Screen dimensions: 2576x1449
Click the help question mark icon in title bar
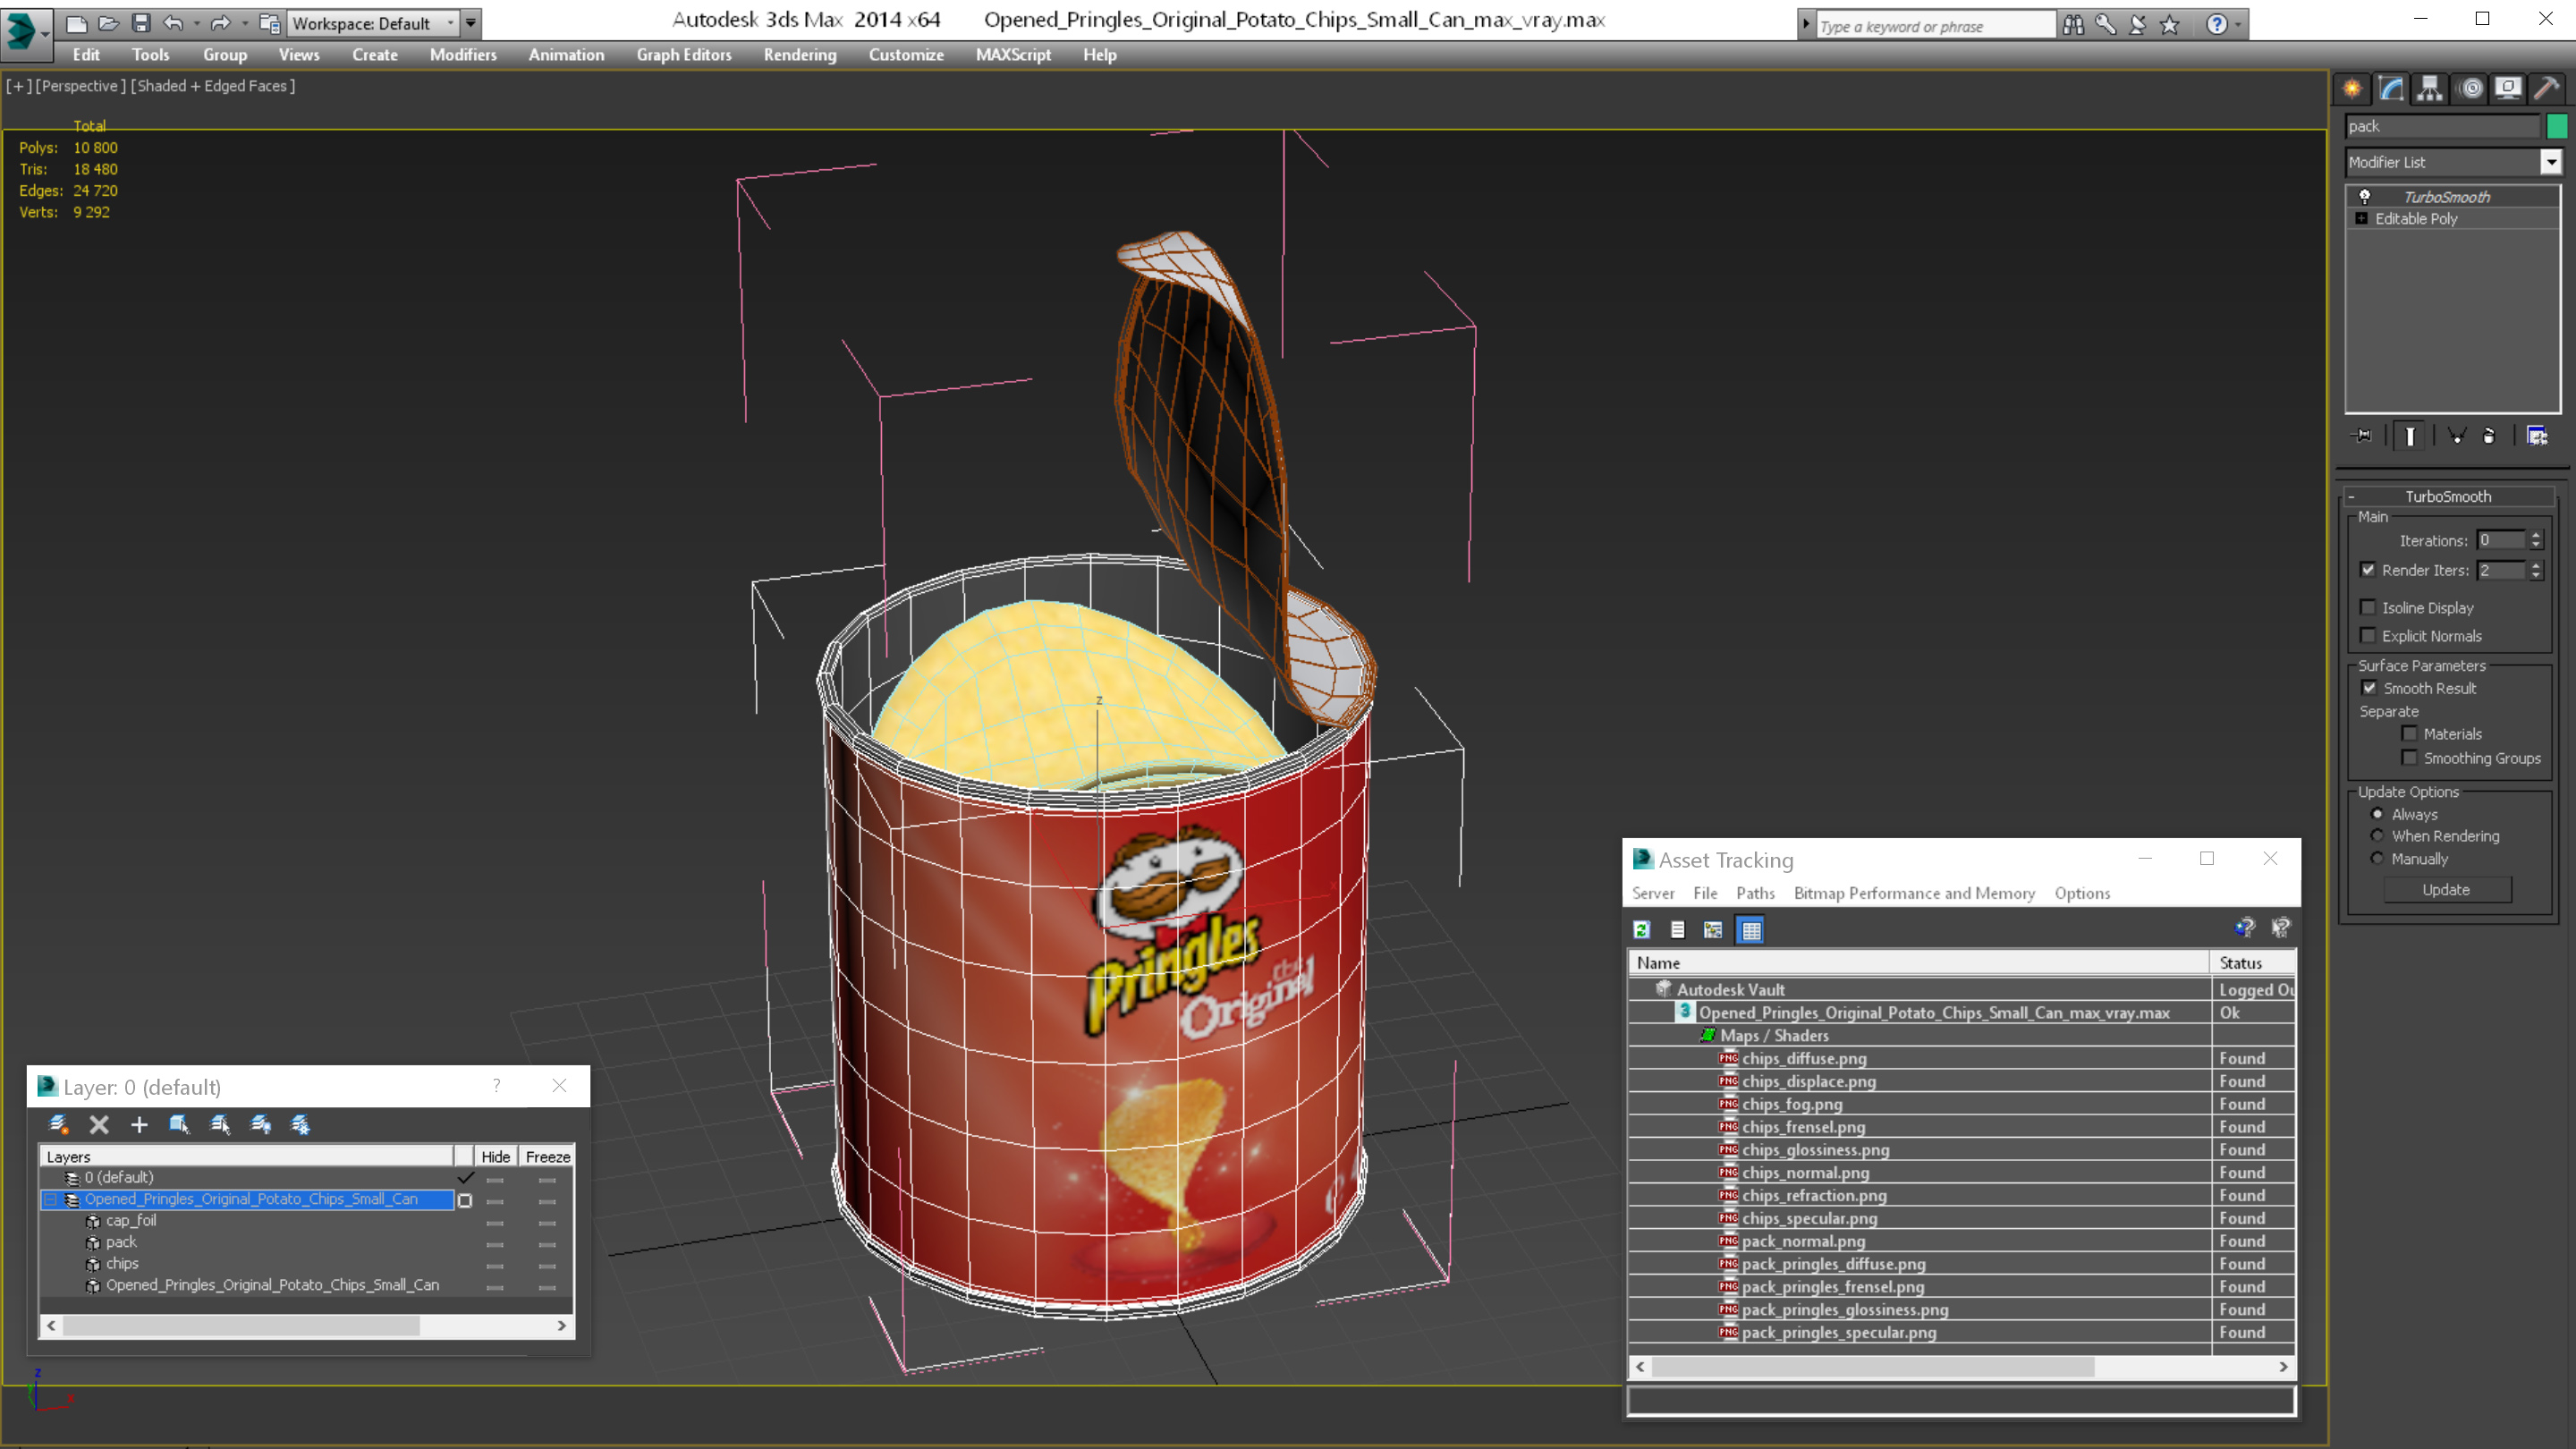click(x=2217, y=25)
